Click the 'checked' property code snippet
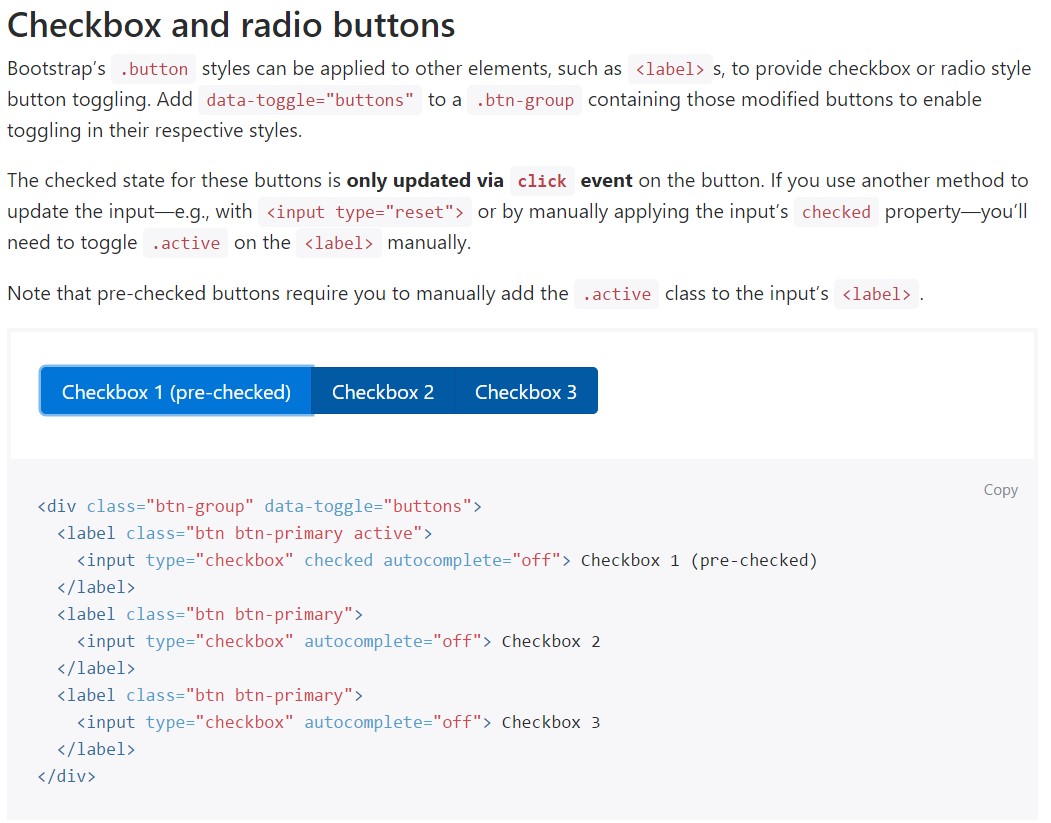 tap(835, 211)
